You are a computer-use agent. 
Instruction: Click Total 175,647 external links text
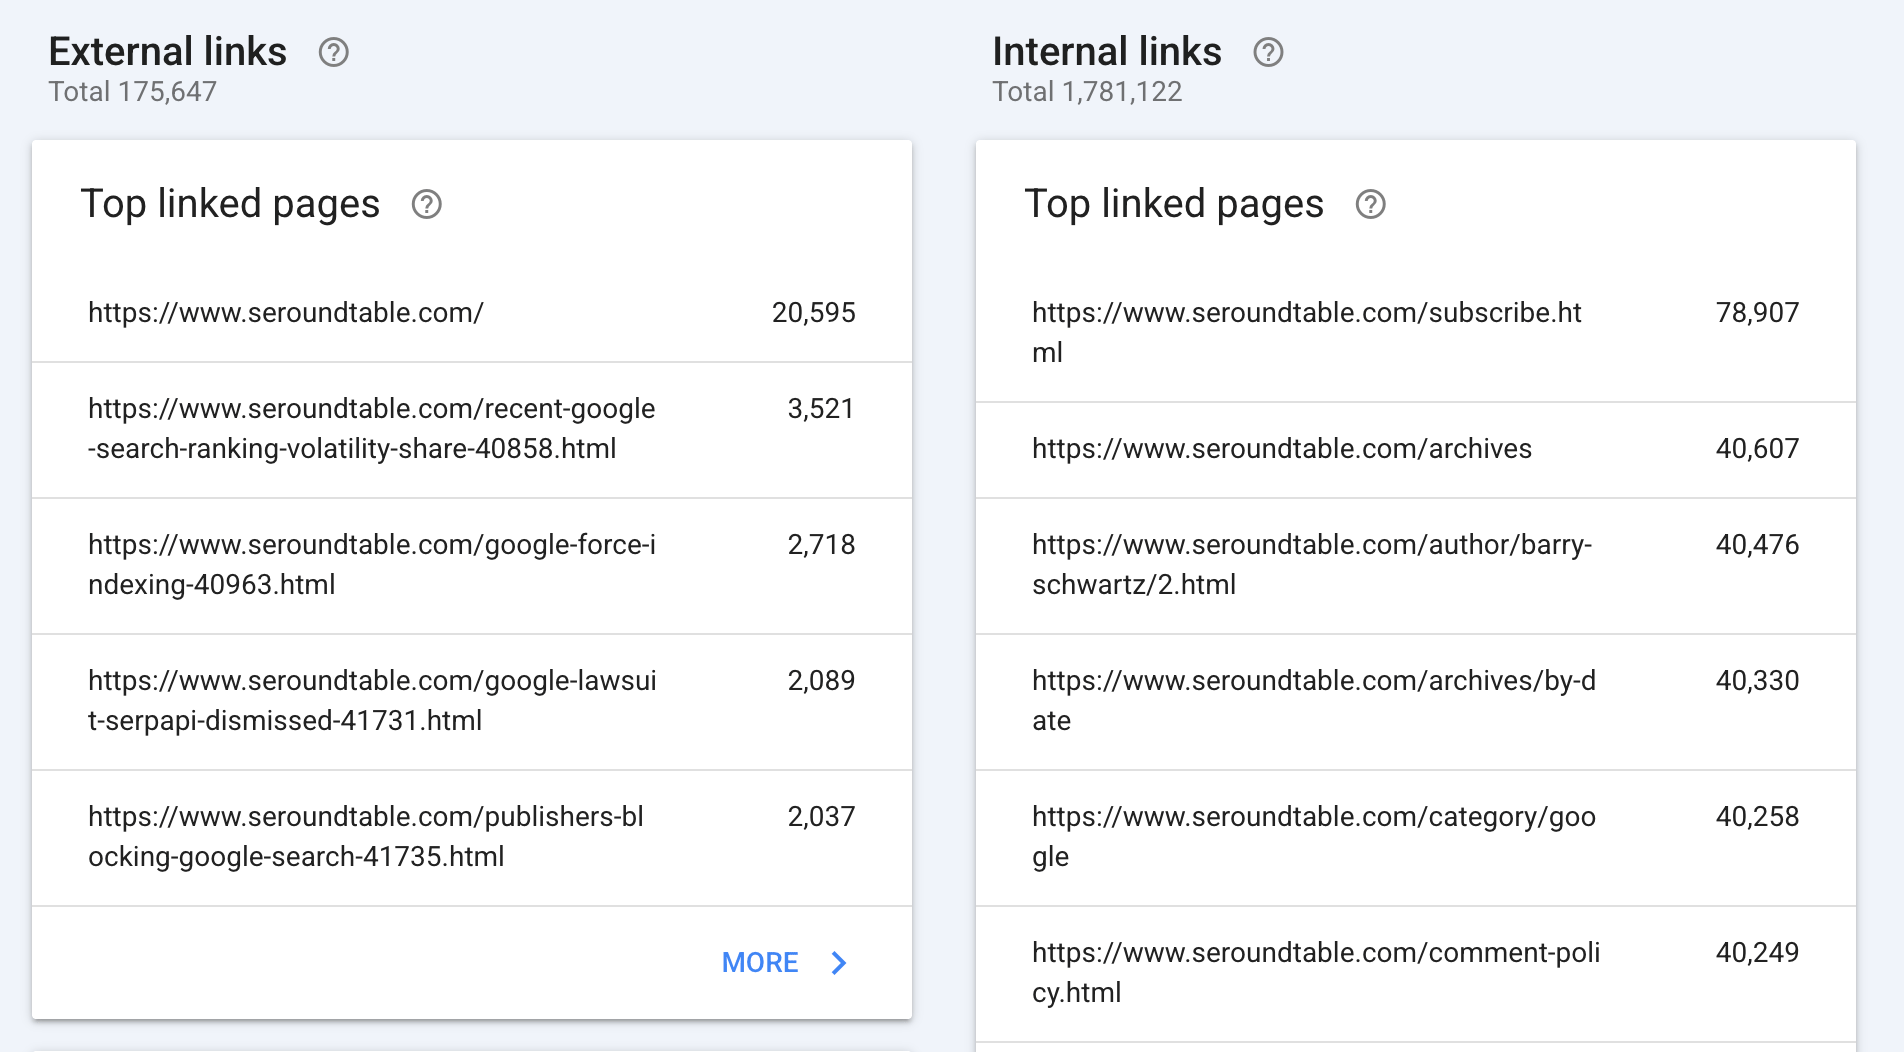click(x=133, y=92)
